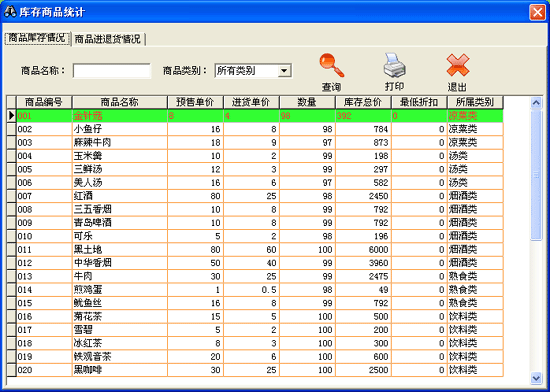Click the 582 stock total cell
The height and width of the screenshot is (392, 550).
[363, 182]
